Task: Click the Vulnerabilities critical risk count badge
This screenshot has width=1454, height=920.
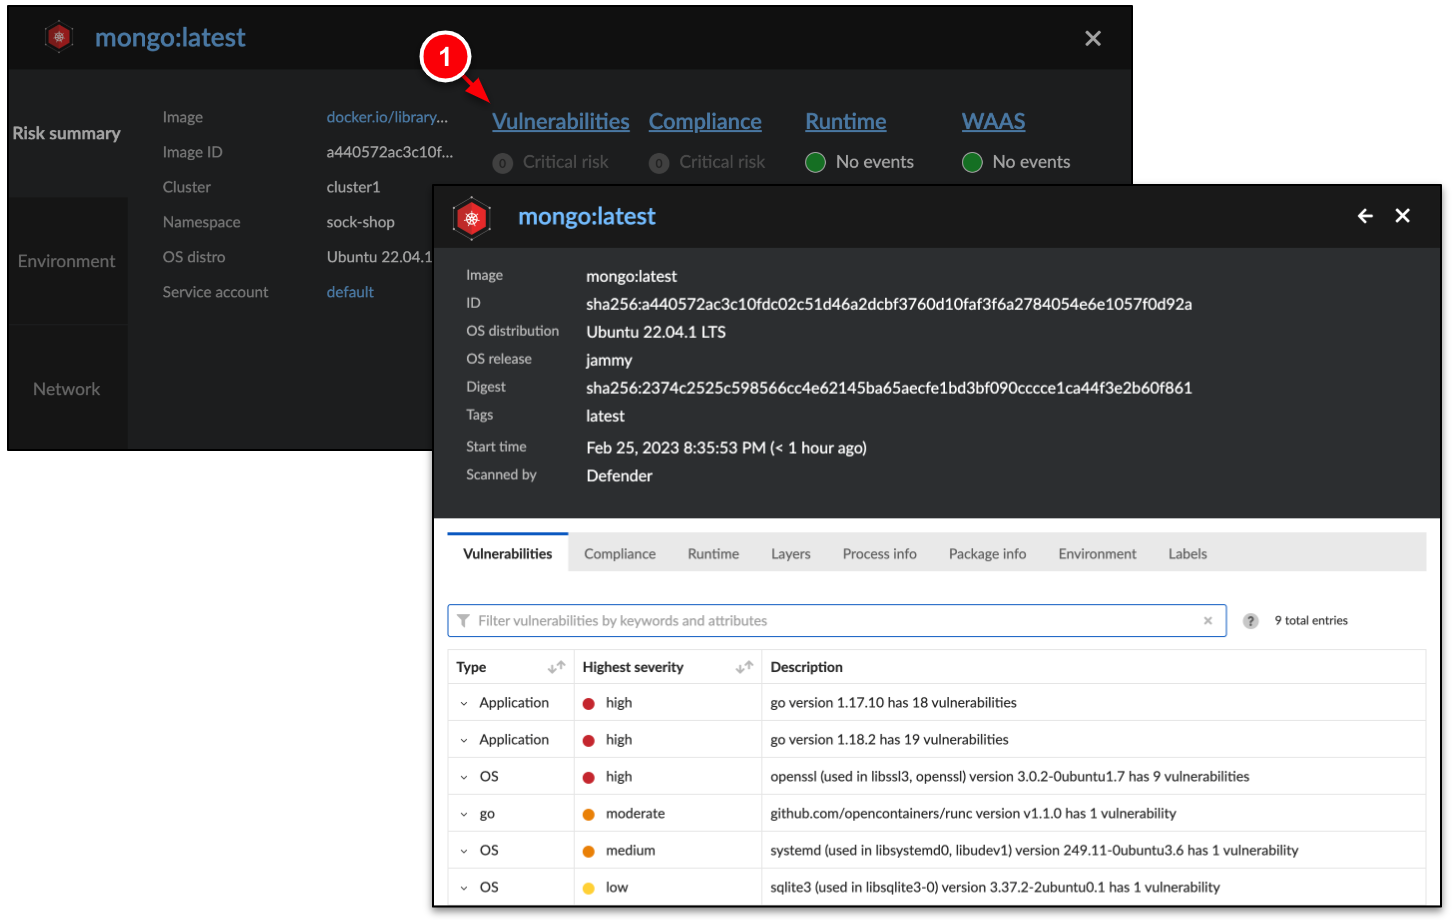Action: (503, 163)
